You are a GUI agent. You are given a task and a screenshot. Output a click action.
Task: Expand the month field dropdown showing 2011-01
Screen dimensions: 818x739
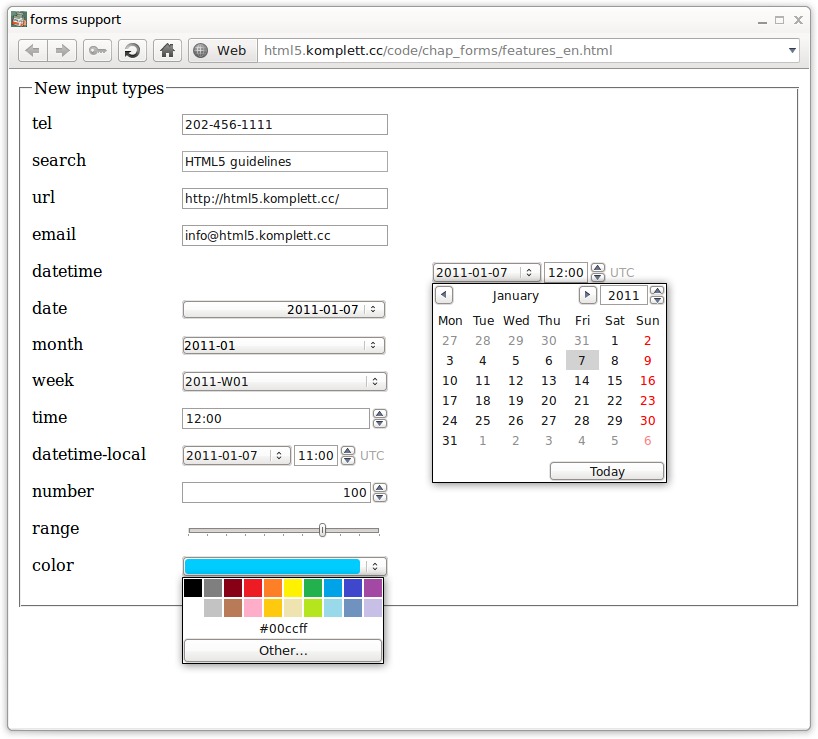374,346
